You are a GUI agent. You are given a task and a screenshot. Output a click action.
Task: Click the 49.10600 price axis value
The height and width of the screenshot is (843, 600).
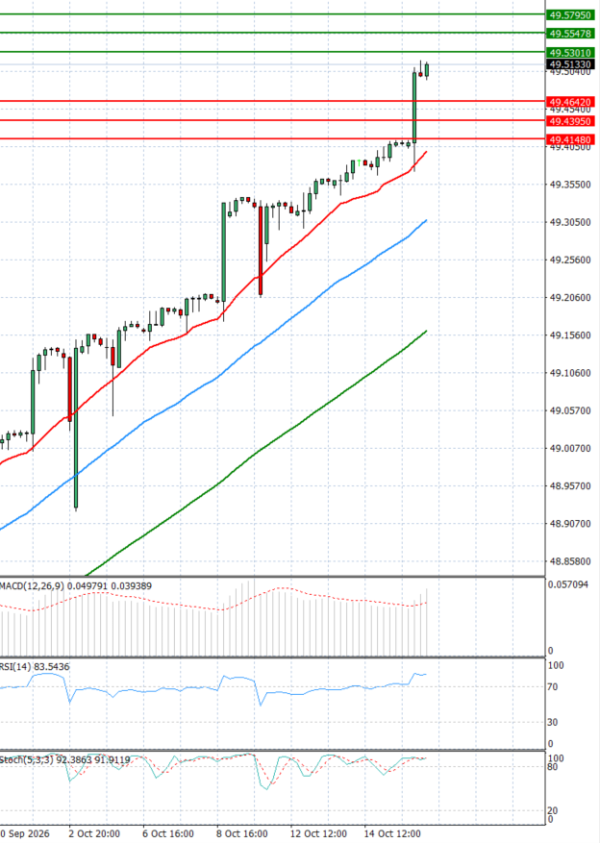570,373
